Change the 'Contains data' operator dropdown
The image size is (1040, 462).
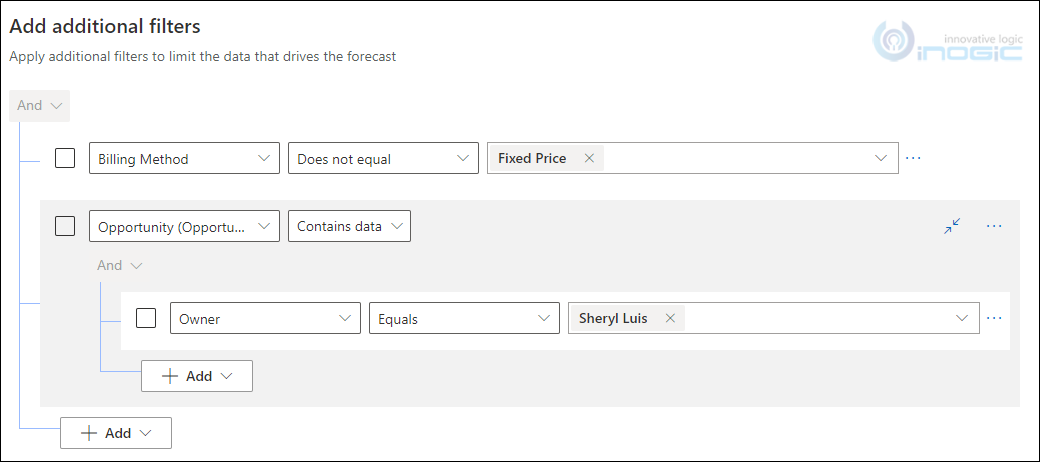tap(349, 226)
